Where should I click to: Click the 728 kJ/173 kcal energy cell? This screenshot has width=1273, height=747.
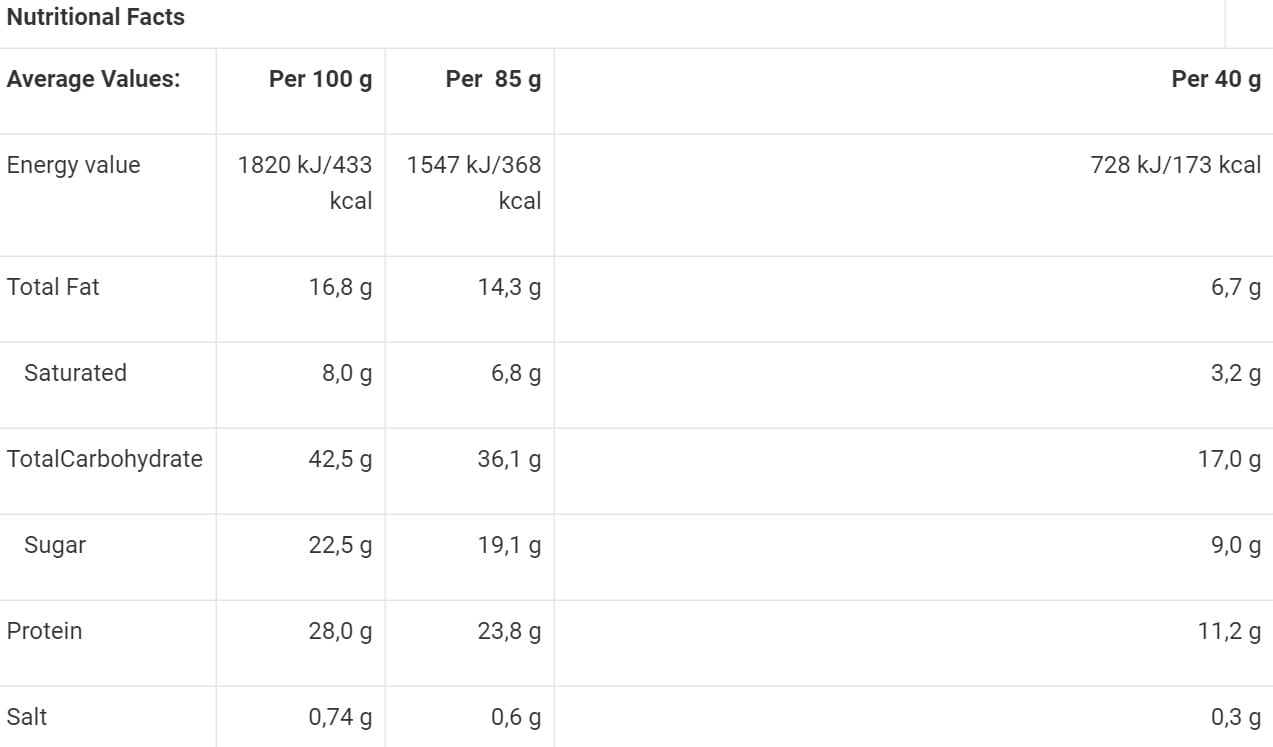point(1175,165)
